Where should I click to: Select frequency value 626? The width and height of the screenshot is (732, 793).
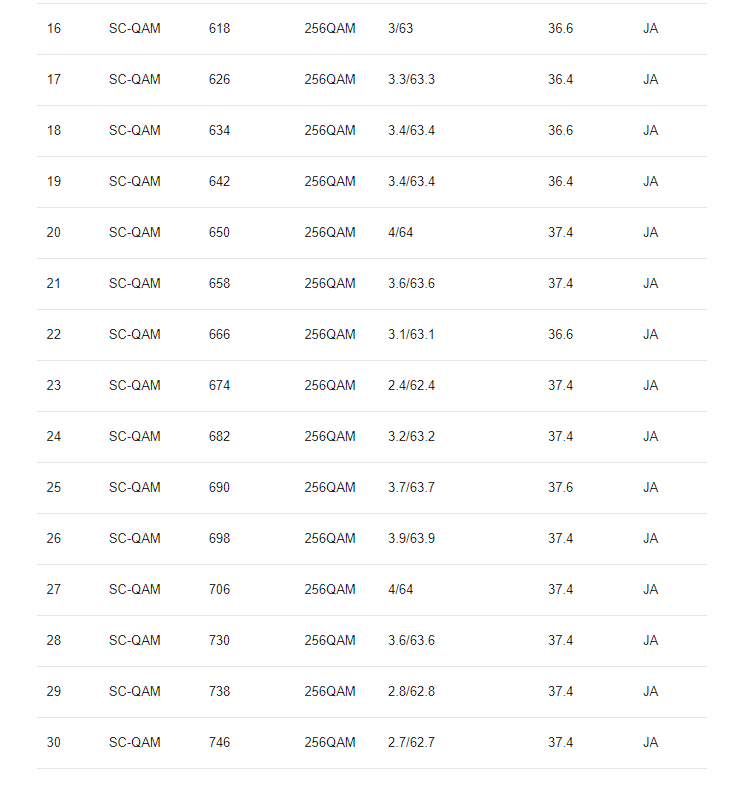(219, 79)
